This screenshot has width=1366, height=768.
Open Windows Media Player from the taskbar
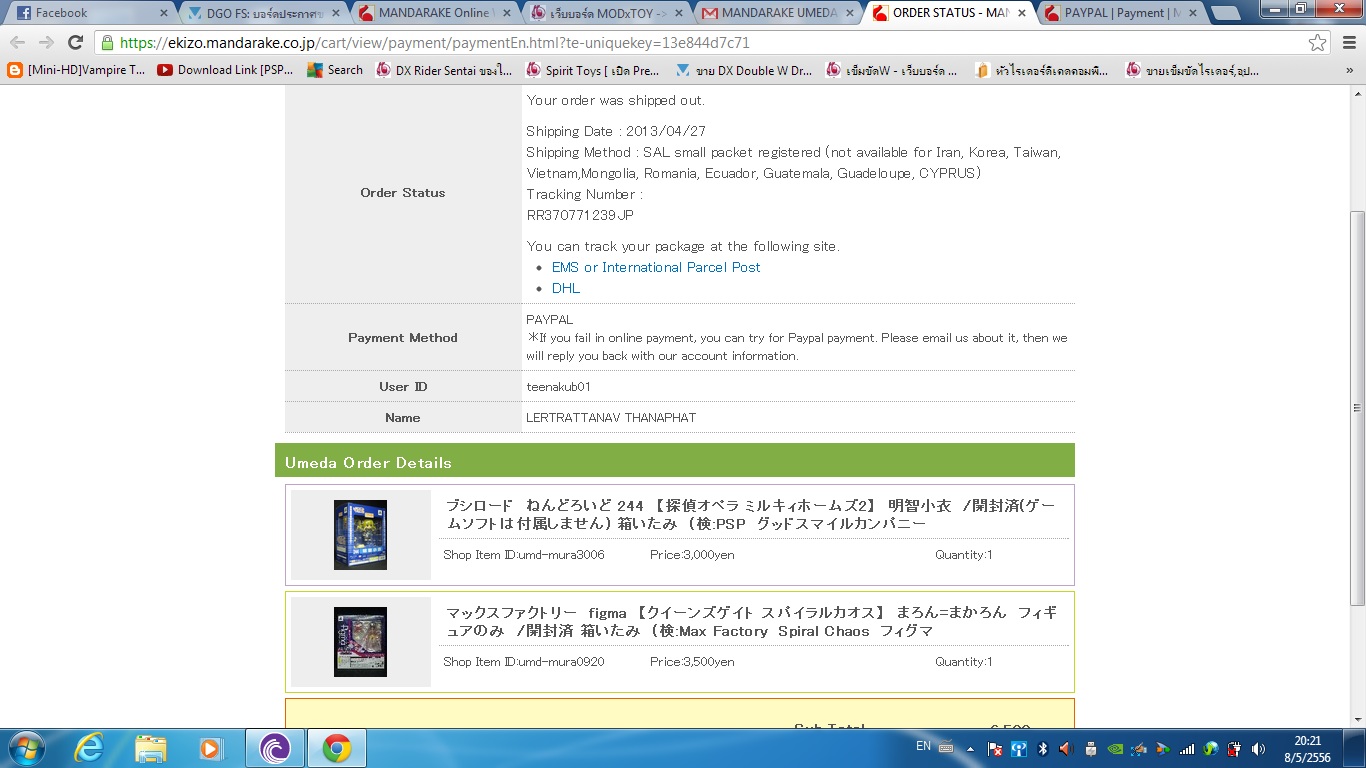pos(211,748)
